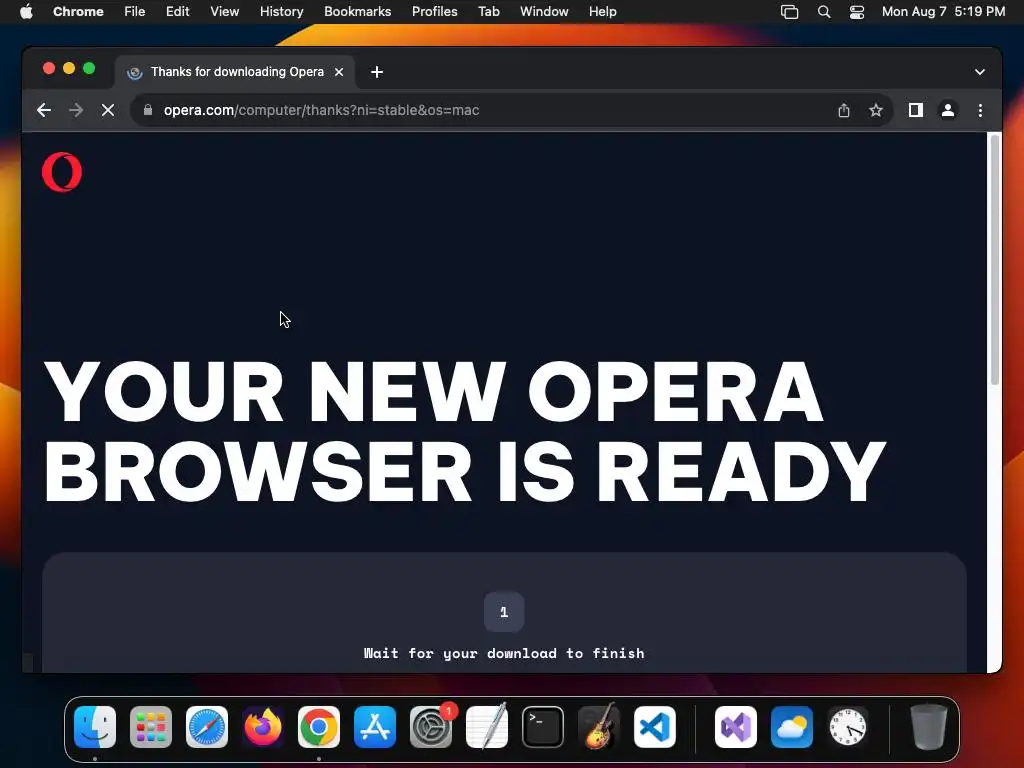Open App Store from the dock
Screen dimensions: 1024x768
375,727
